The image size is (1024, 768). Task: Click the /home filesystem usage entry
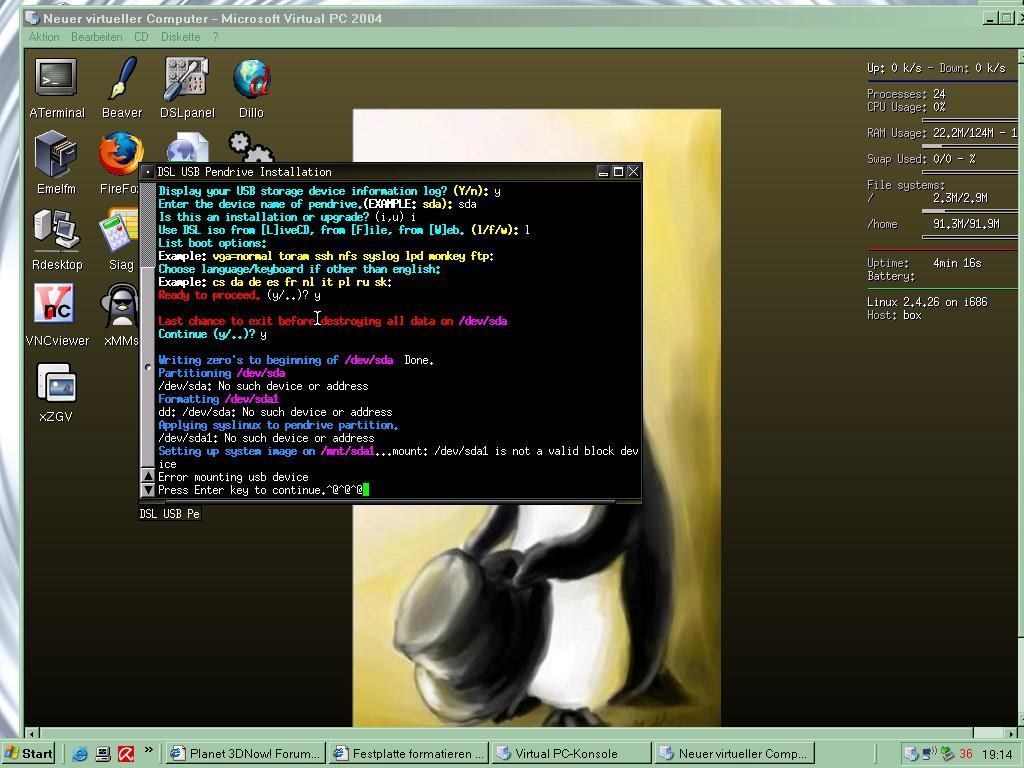(933, 224)
